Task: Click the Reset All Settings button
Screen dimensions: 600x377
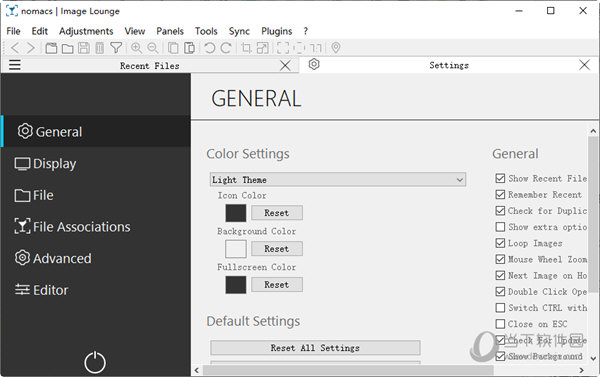Action: 315,348
